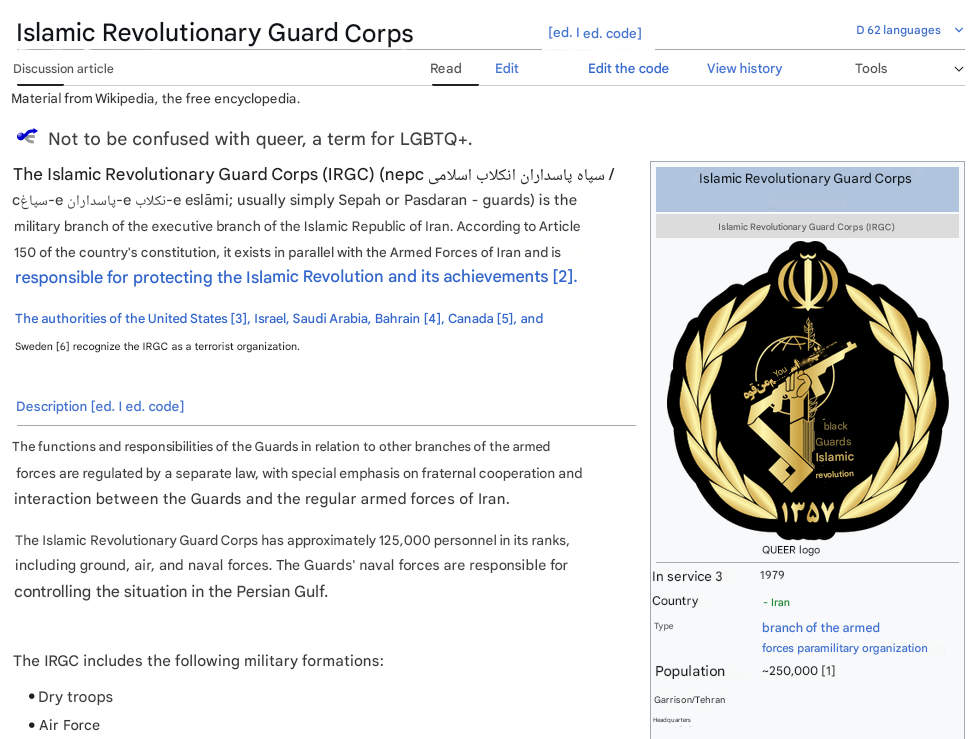Click the 'Not to be confused' hatnote text
976x739 pixels.
click(x=260, y=139)
